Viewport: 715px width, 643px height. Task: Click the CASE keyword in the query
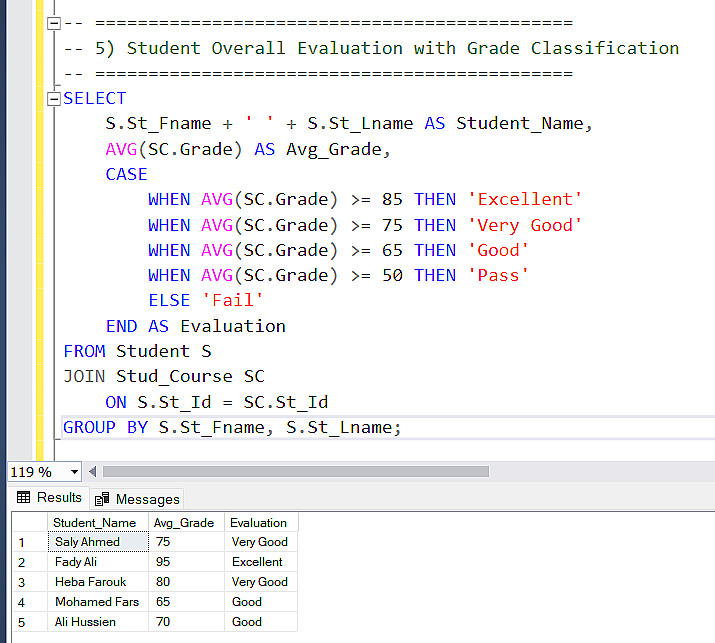coord(126,174)
